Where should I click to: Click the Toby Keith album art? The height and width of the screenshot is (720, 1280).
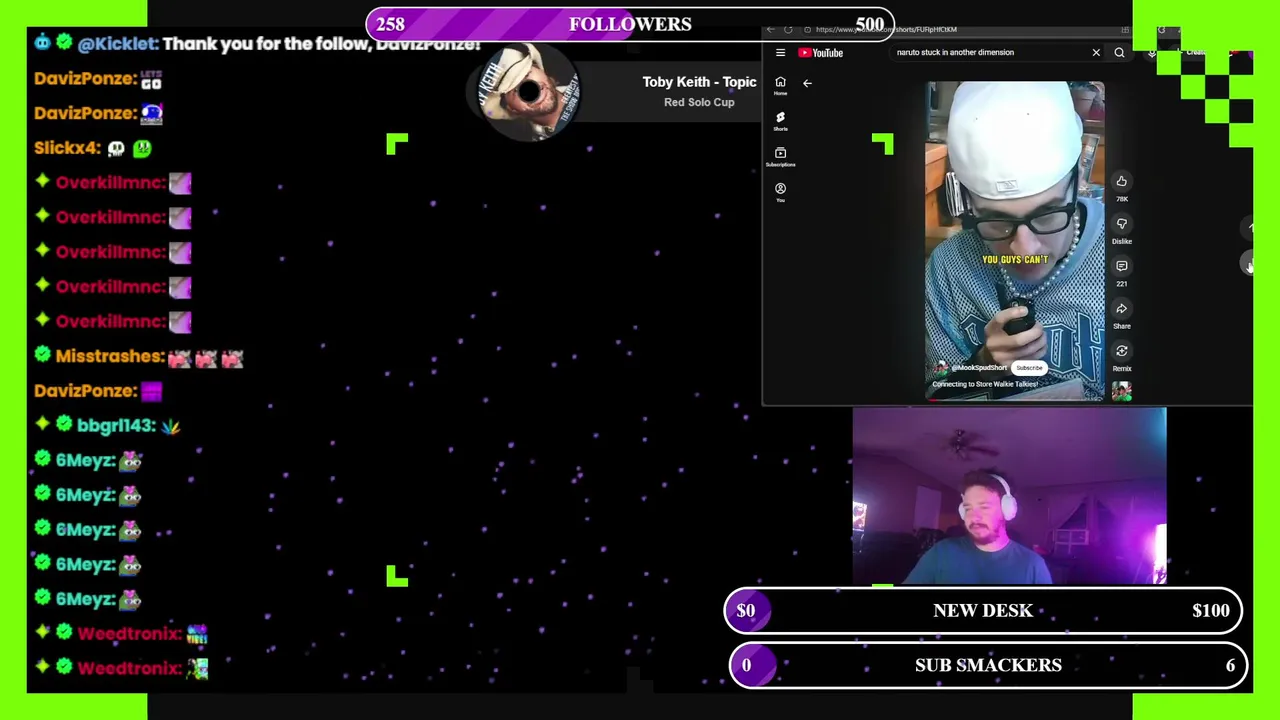527,92
